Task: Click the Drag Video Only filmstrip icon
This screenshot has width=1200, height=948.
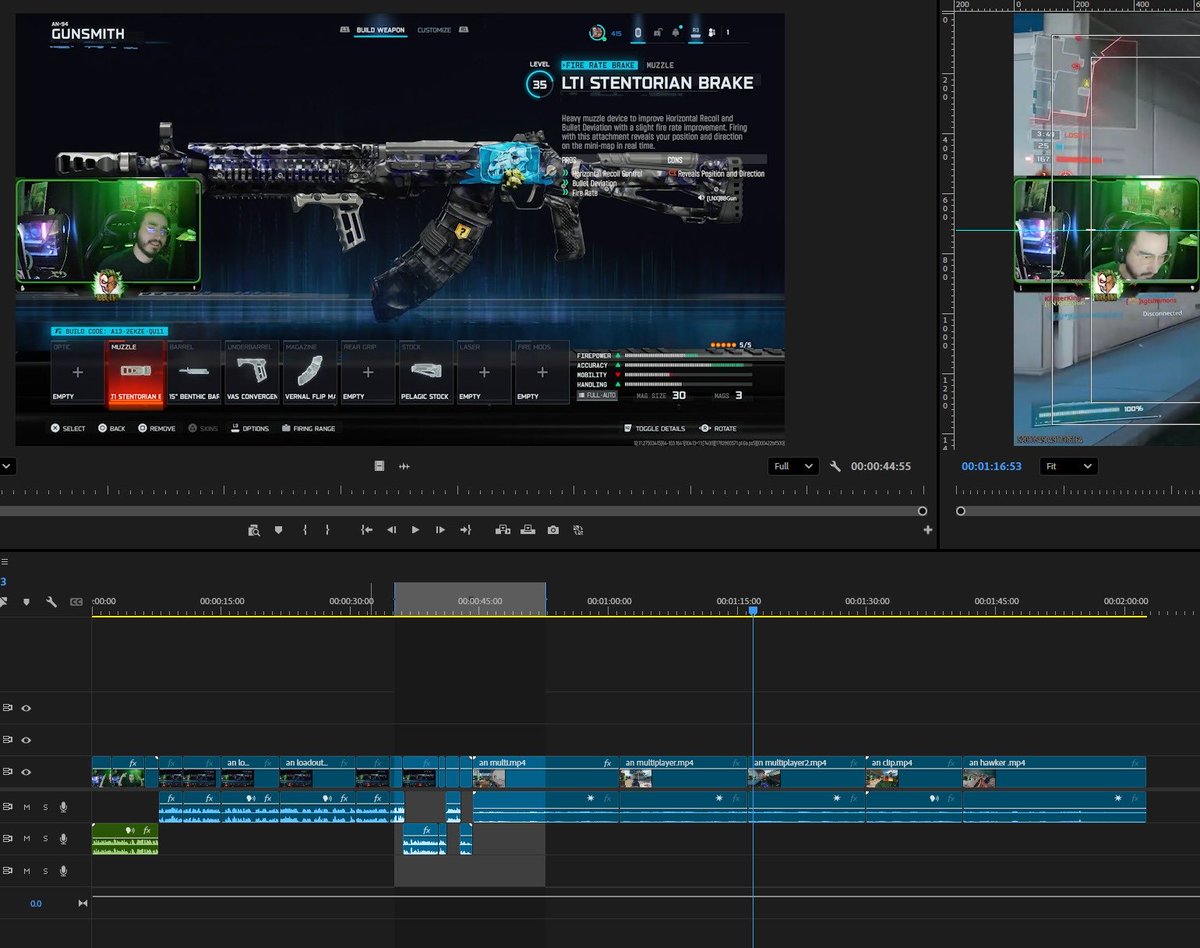Action: [x=379, y=466]
